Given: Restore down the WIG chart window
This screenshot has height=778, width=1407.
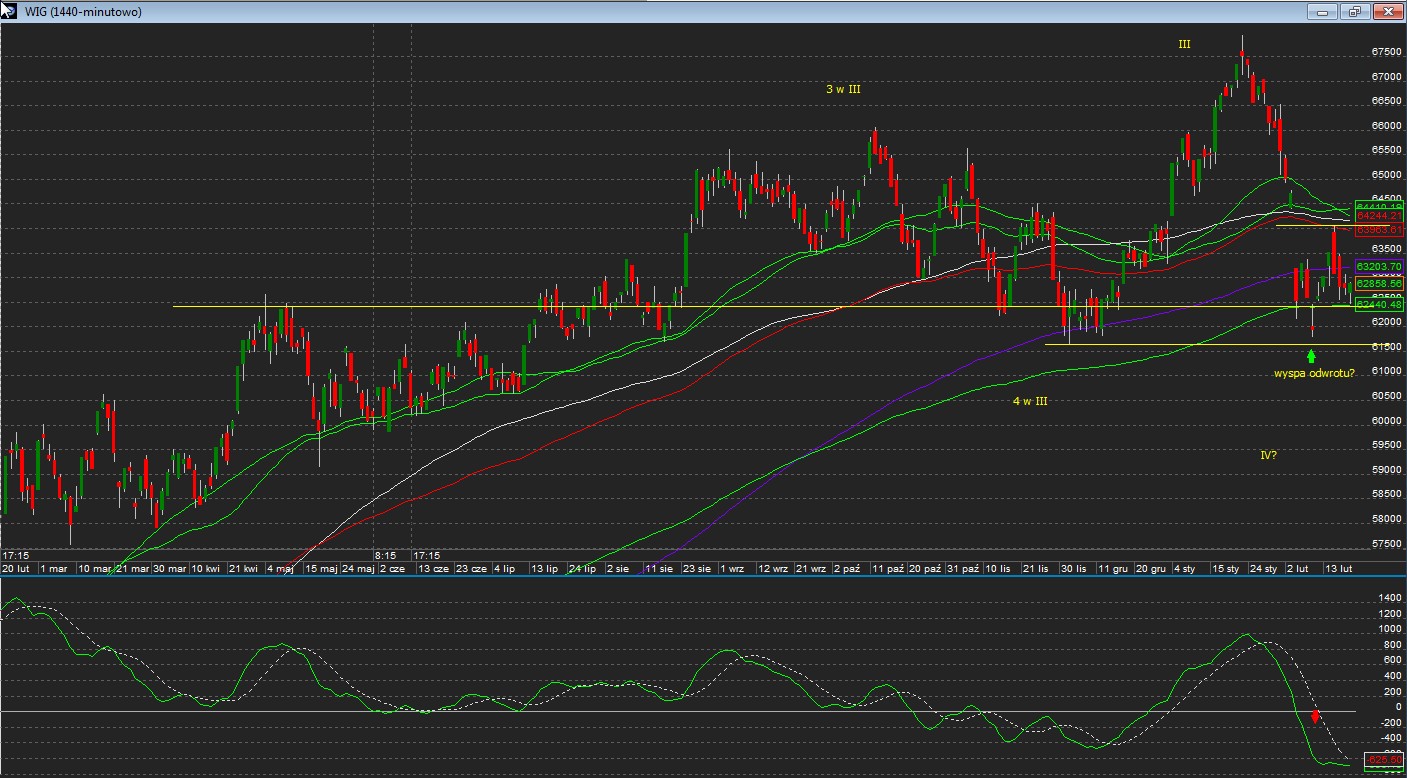Looking at the screenshot, I should click(1354, 11).
